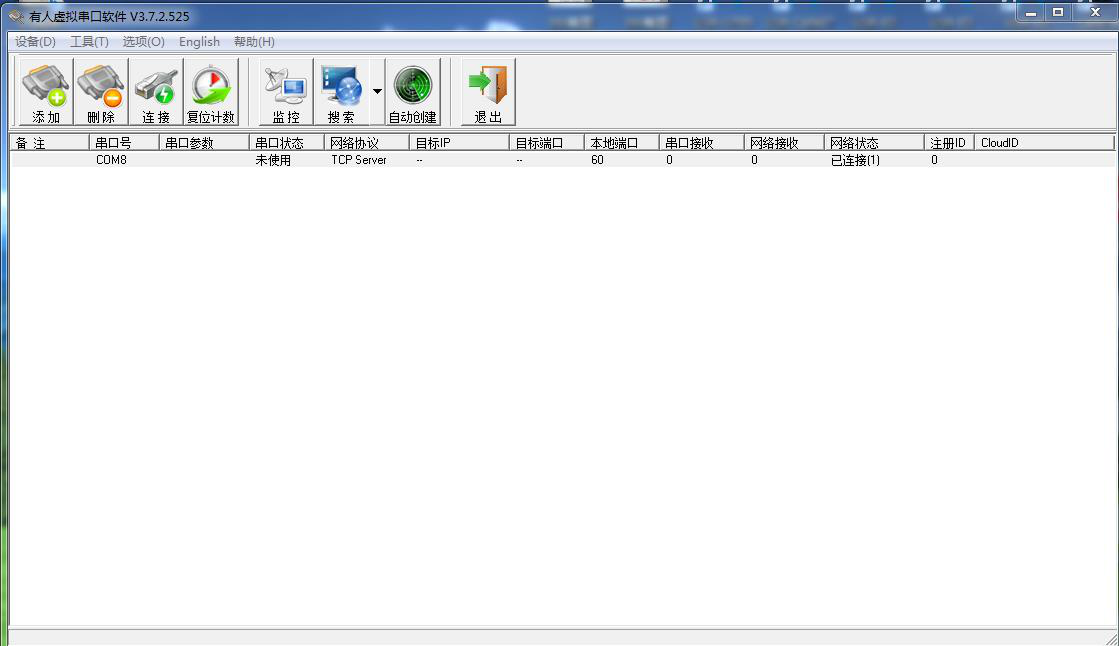Expand the dropdown arrow beside 搜索
1119x646 pixels.
tap(377, 92)
